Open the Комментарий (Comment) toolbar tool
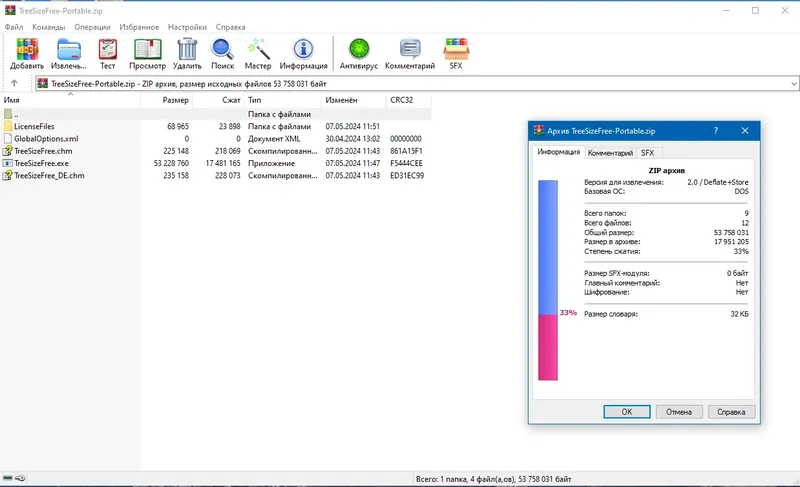Image resolution: width=800 pixels, height=487 pixels. point(410,49)
